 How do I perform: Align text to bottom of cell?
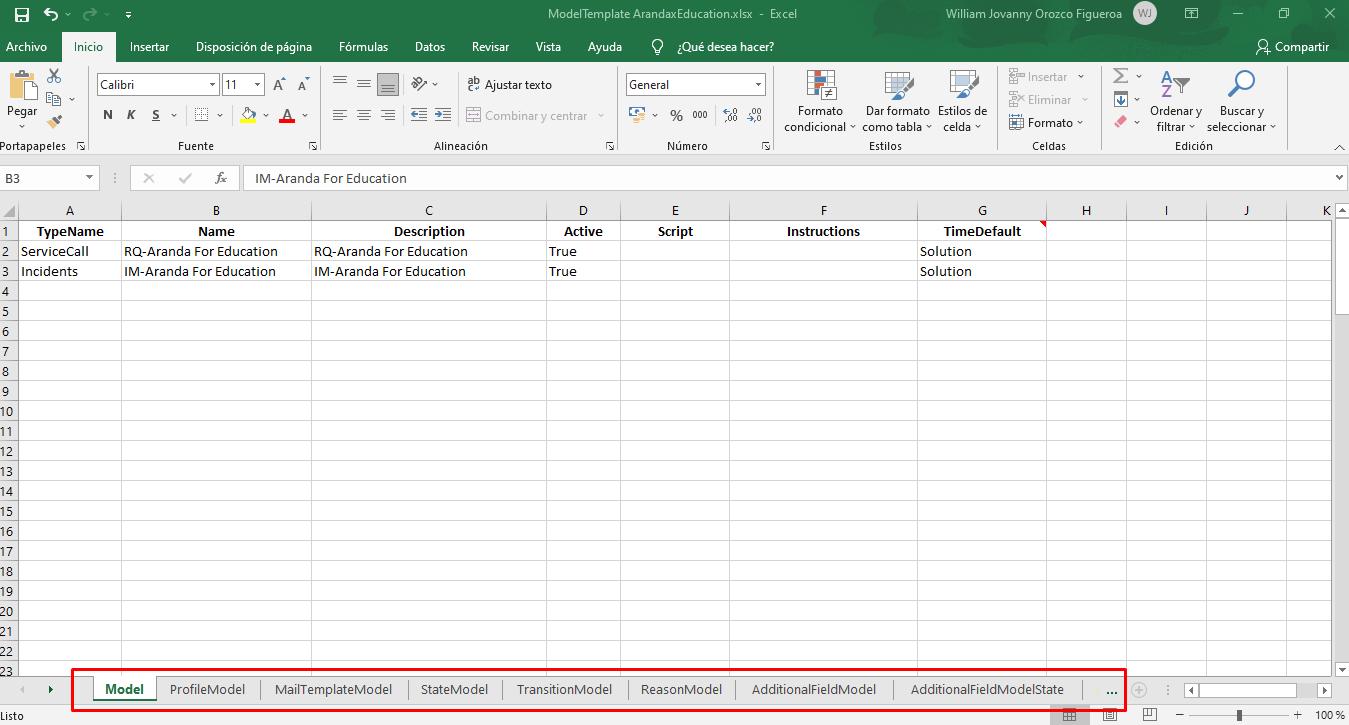click(388, 84)
